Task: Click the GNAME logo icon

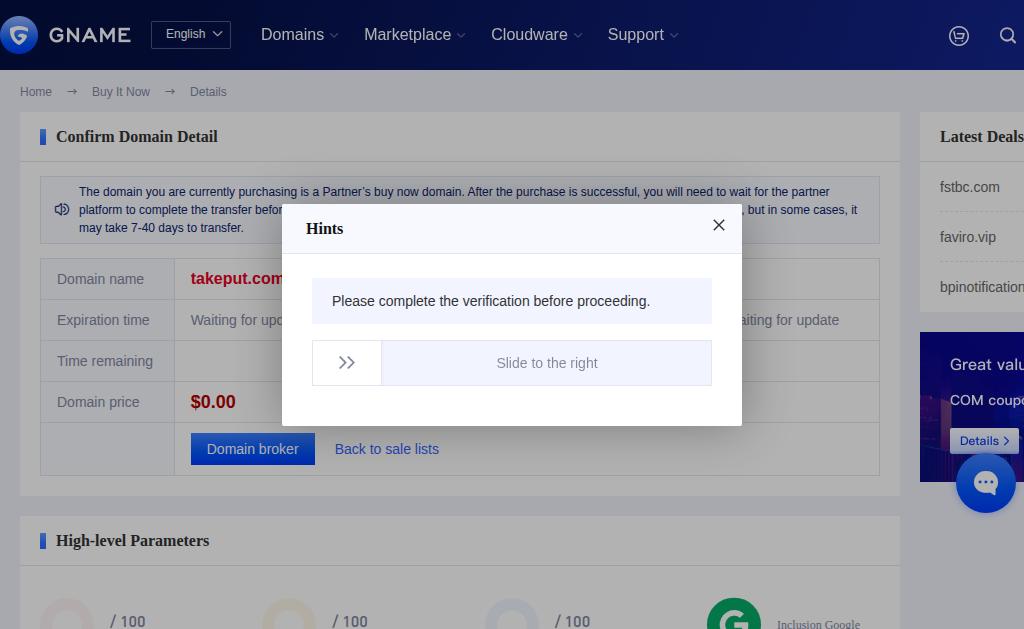Action: click(x=19, y=35)
